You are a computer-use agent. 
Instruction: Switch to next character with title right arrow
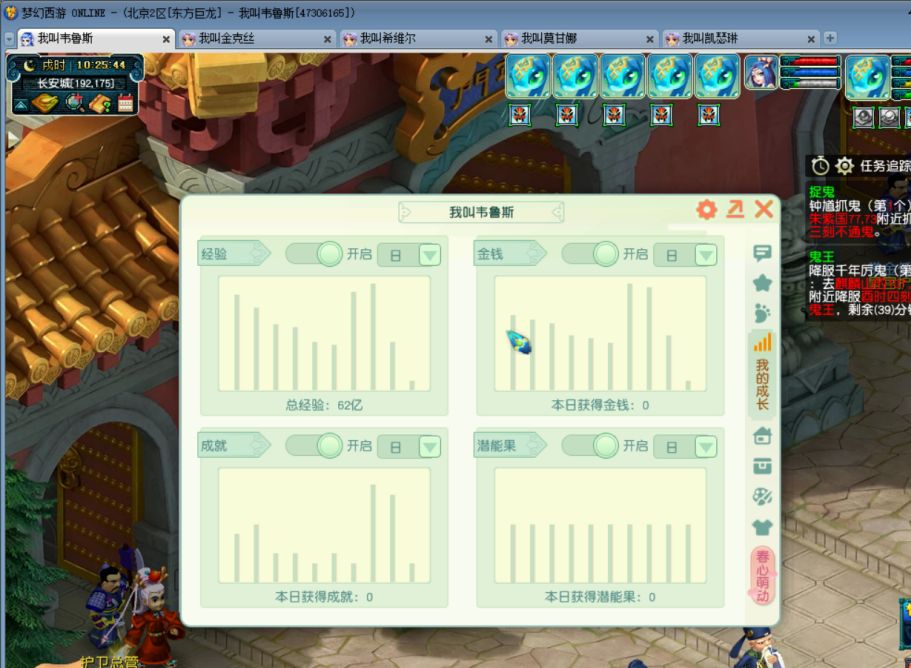coord(557,212)
